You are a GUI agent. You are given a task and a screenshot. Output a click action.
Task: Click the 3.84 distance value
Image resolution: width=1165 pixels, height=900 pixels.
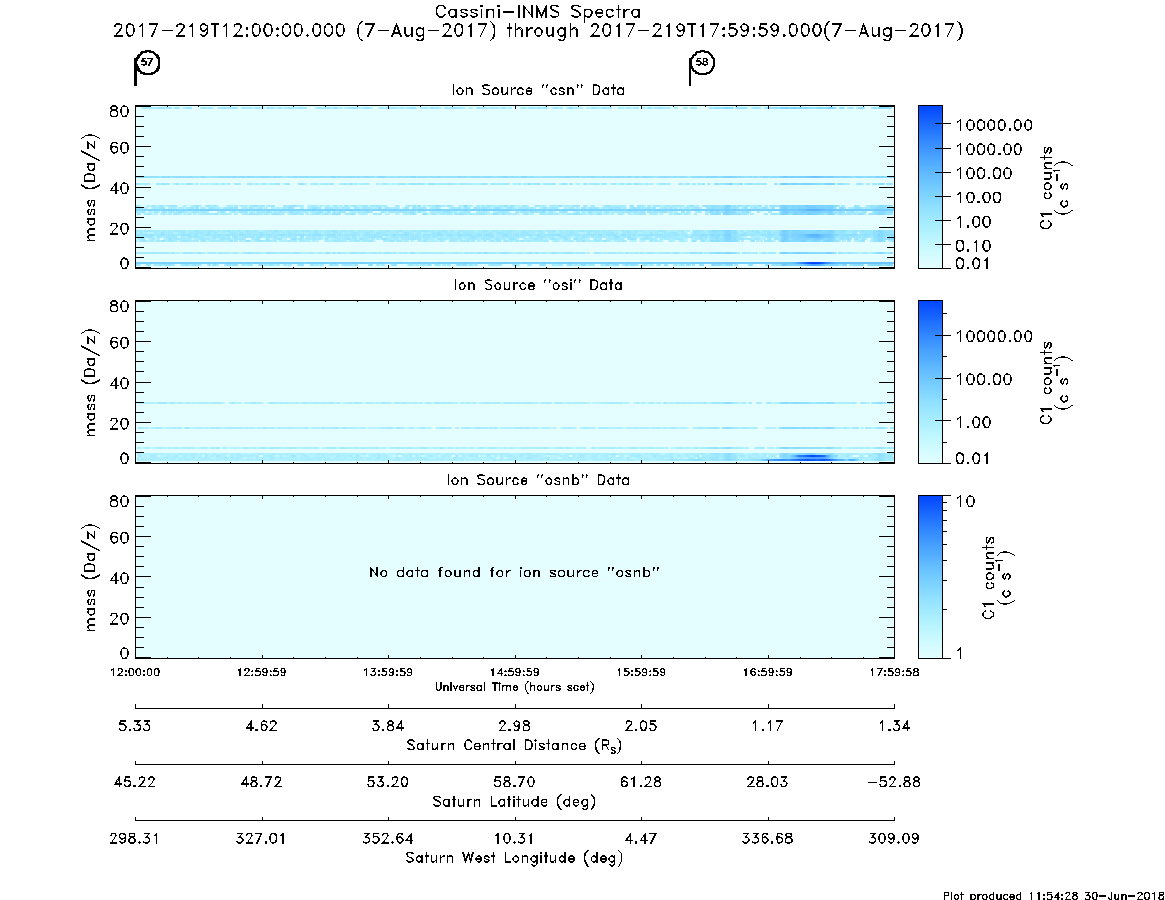coord(388,726)
